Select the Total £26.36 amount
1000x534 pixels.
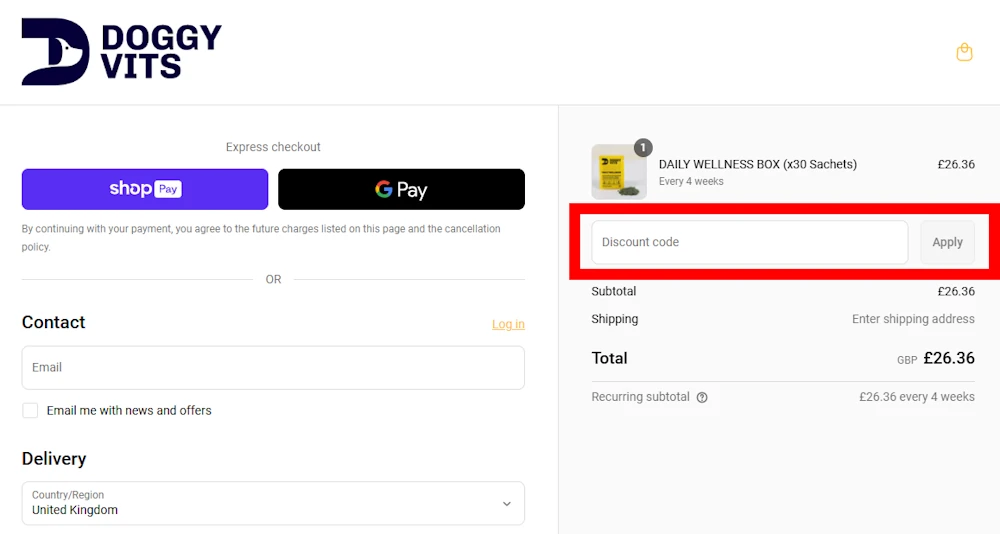point(949,358)
